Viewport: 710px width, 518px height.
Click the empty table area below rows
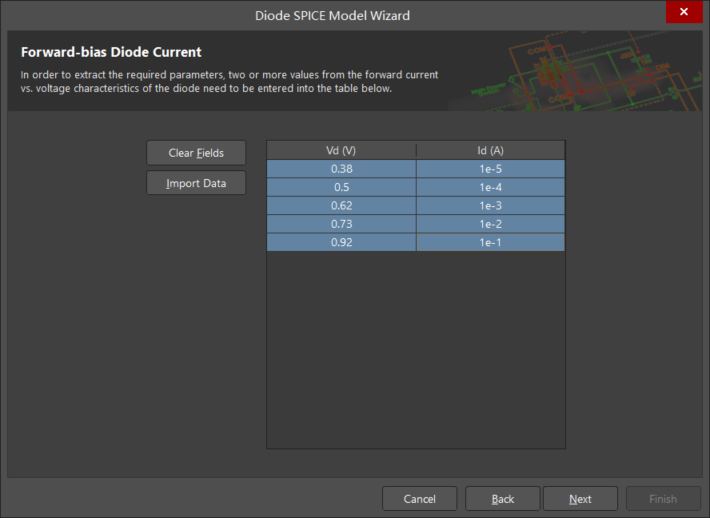pyautogui.click(x=415, y=350)
